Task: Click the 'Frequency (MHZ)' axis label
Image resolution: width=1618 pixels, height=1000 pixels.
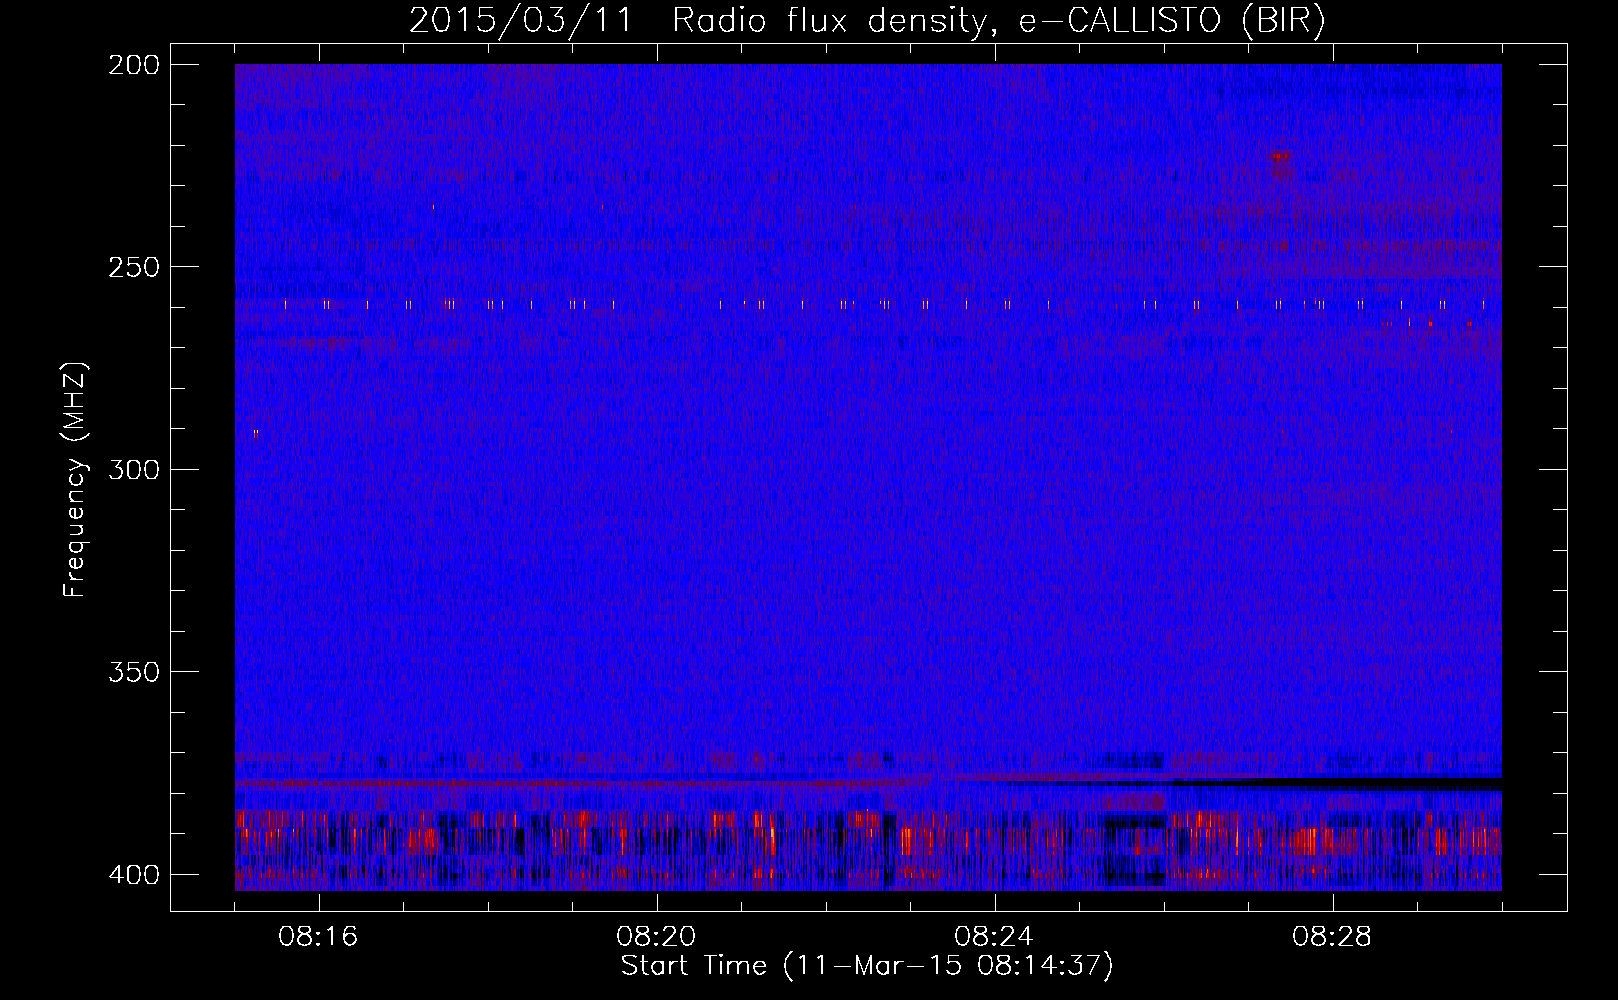Action: coord(76,480)
